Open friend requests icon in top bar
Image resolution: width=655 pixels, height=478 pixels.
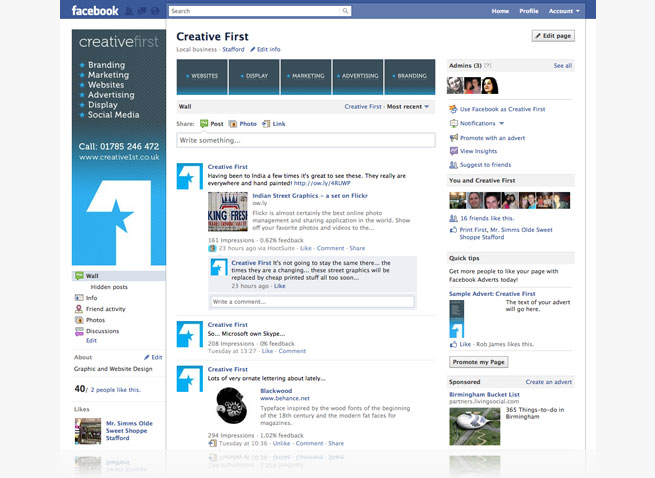pos(129,11)
